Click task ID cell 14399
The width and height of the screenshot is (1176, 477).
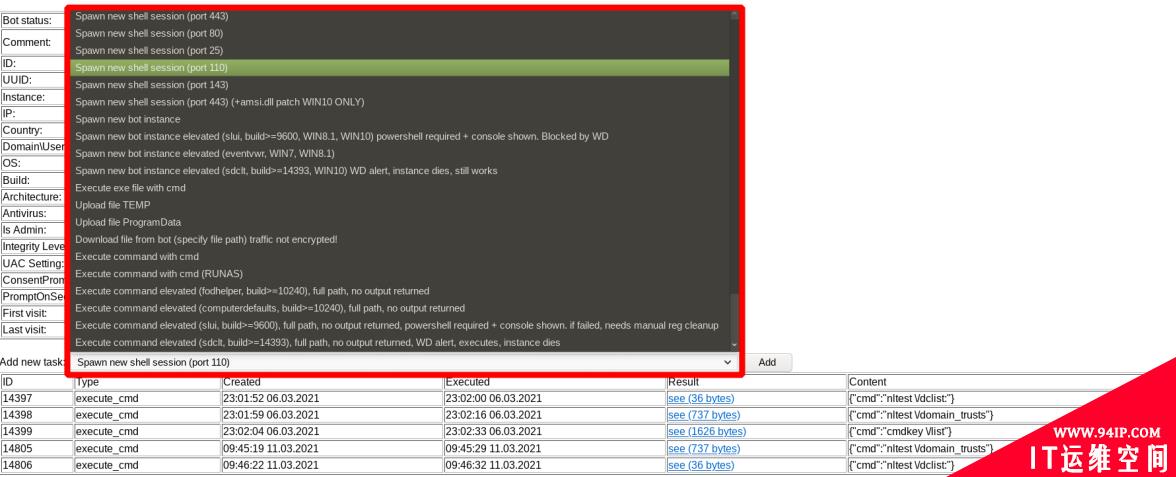[37, 431]
